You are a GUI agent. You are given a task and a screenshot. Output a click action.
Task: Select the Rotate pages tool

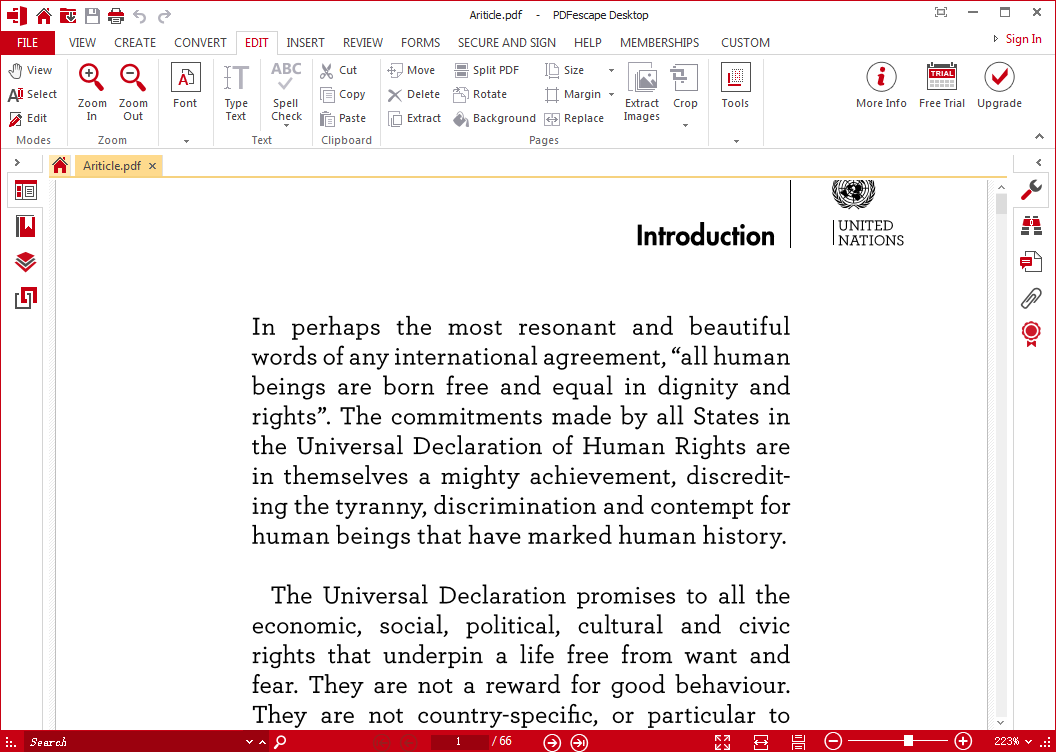480,94
